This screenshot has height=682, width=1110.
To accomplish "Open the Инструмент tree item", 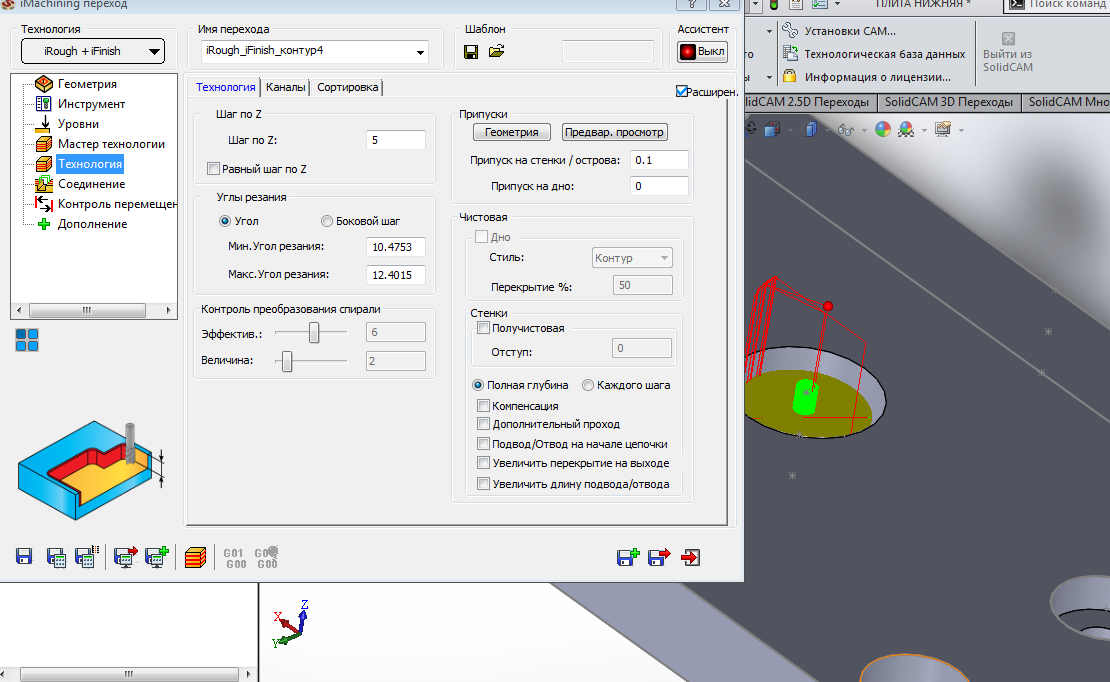I will (91, 103).
